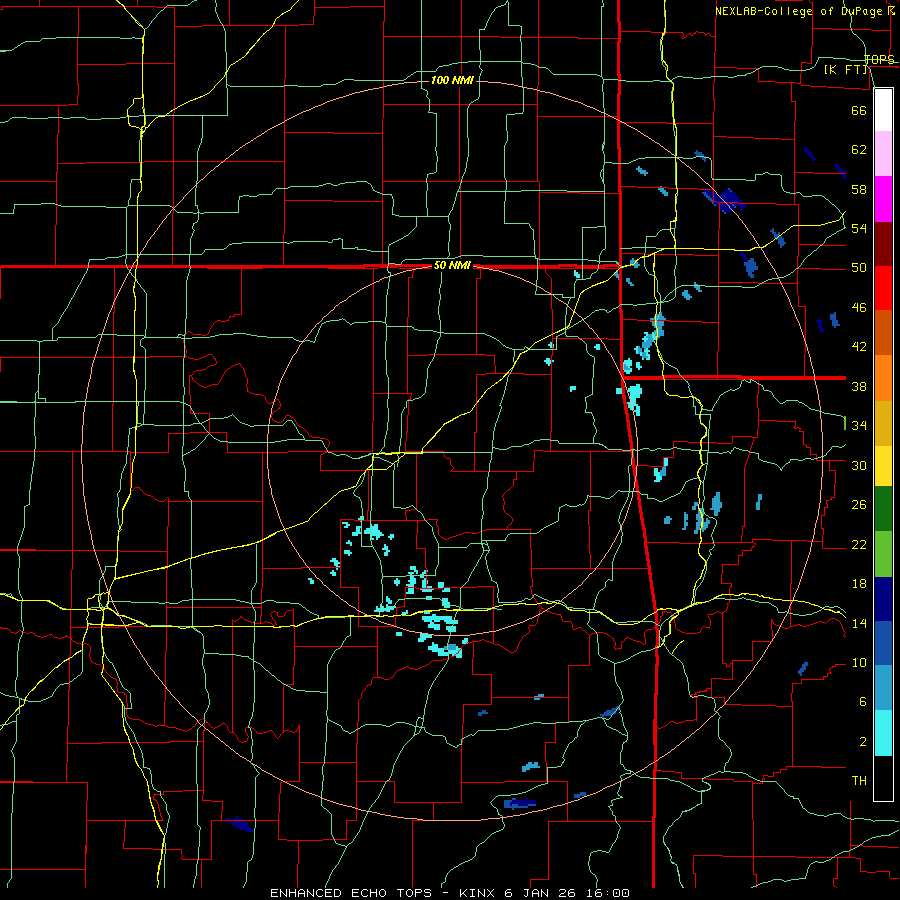The width and height of the screenshot is (900, 900).
Task: Click the "58" legend value
Action: [859, 189]
